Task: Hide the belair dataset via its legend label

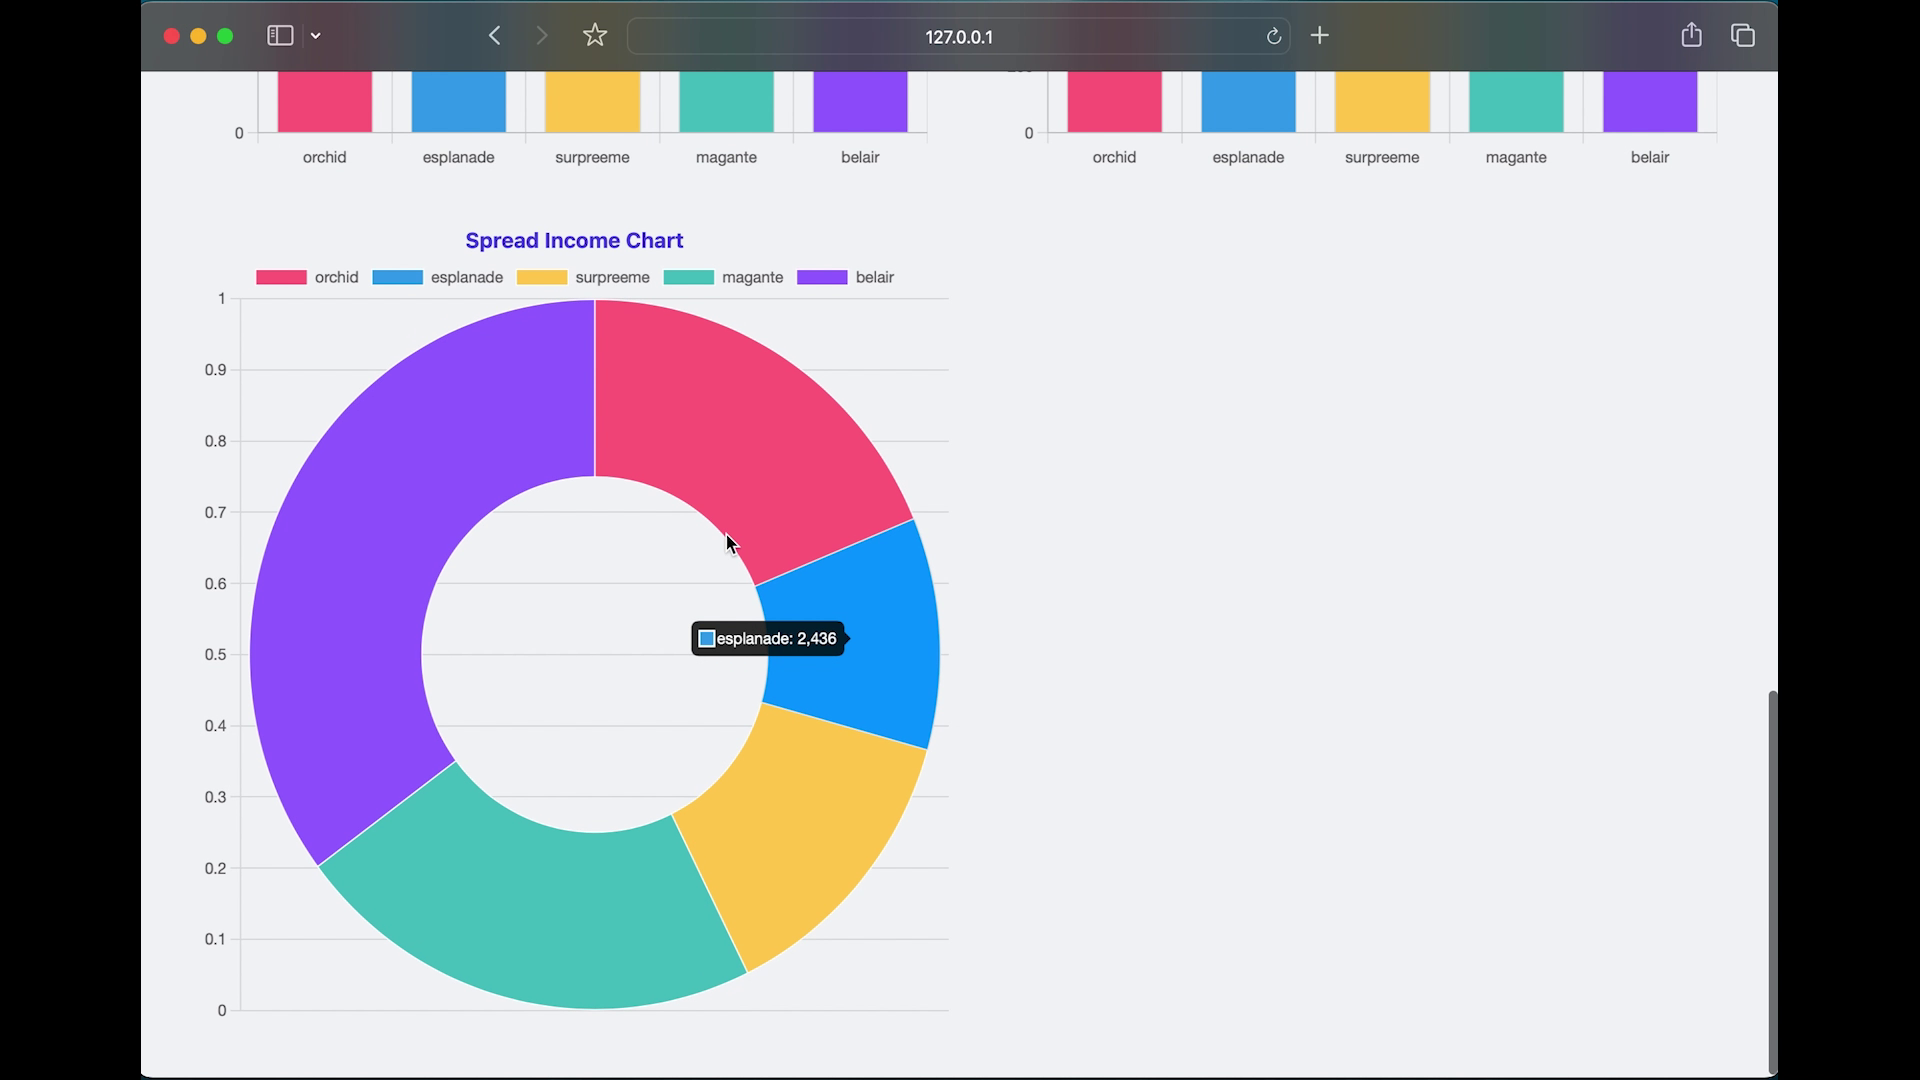Action: click(x=845, y=277)
